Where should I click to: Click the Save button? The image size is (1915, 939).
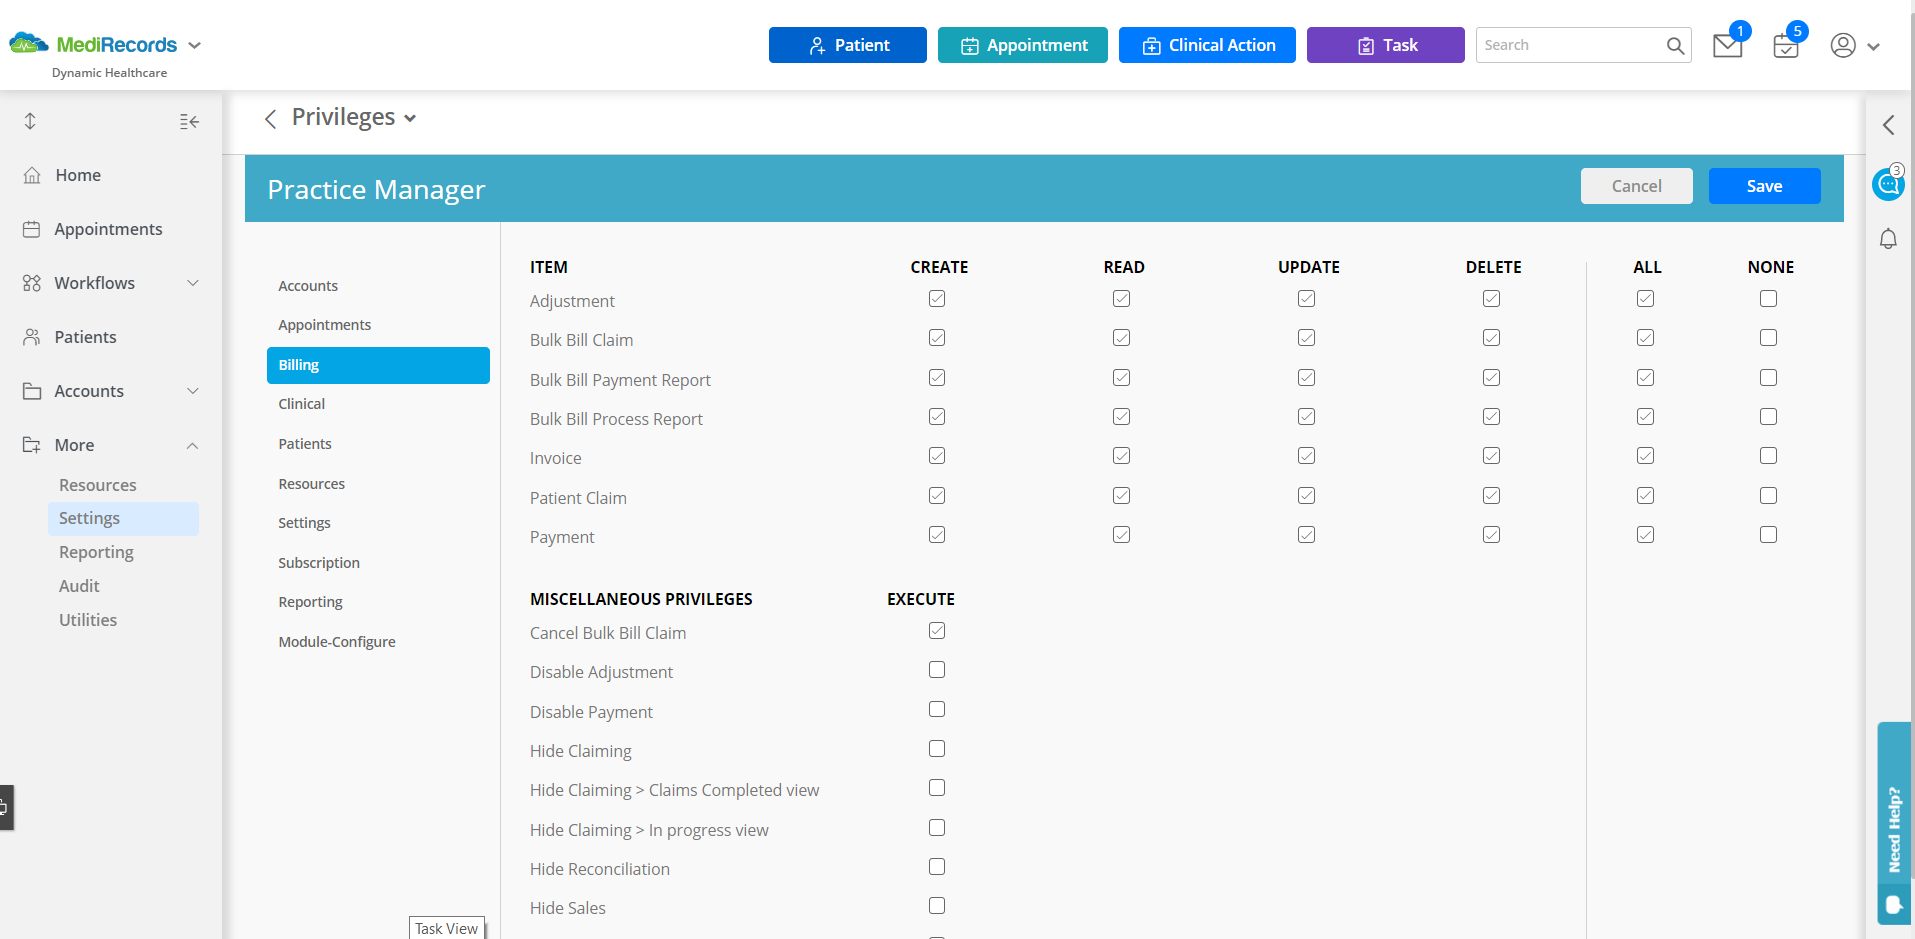pyautogui.click(x=1765, y=186)
